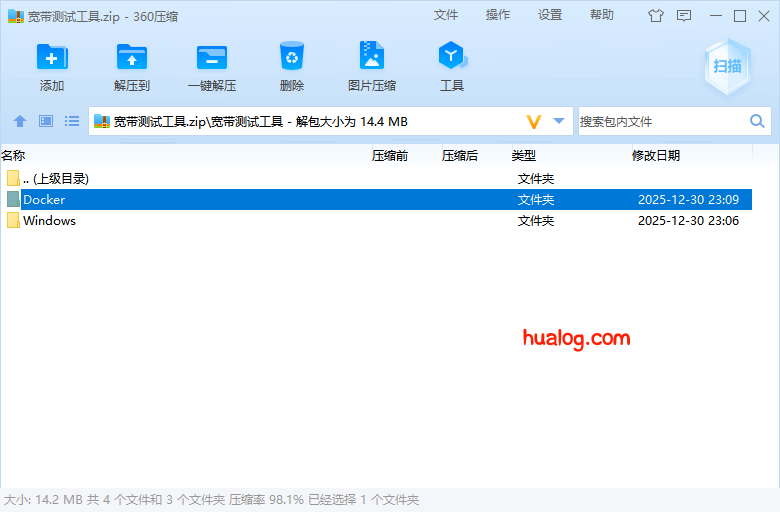The width and height of the screenshot is (780, 512).
Task: Click date 2025-12-30 23:09 cell
Action: click(688, 200)
